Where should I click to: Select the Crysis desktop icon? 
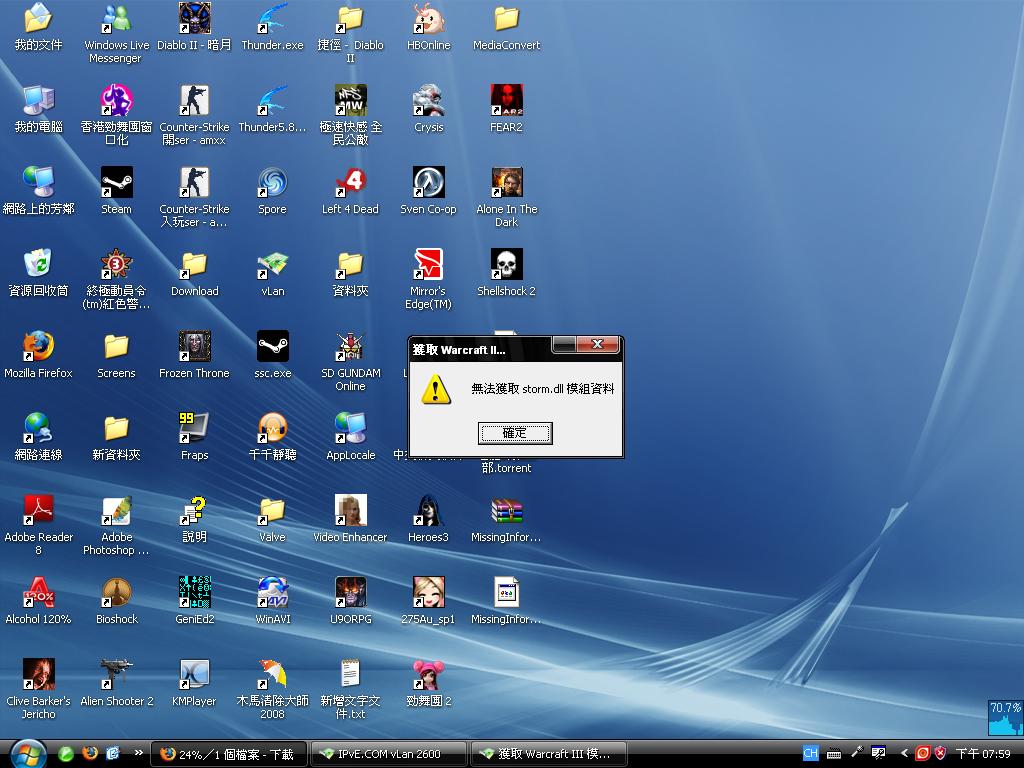point(428,102)
